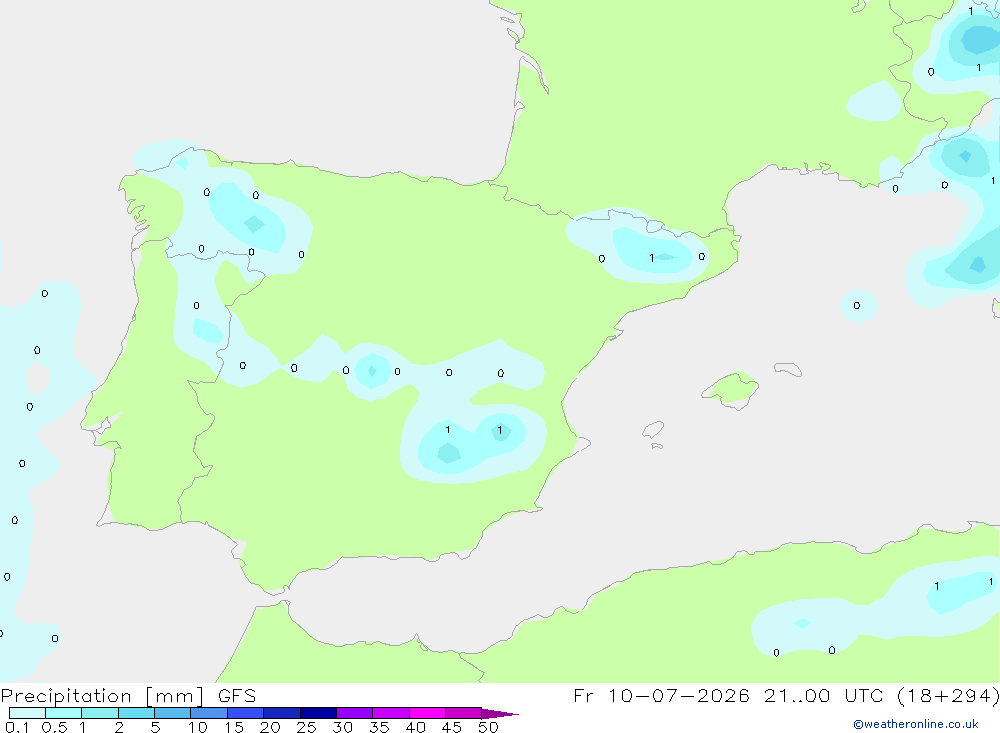Click the '10' legend scale label
This screenshot has height=733, width=1000.
(197, 727)
